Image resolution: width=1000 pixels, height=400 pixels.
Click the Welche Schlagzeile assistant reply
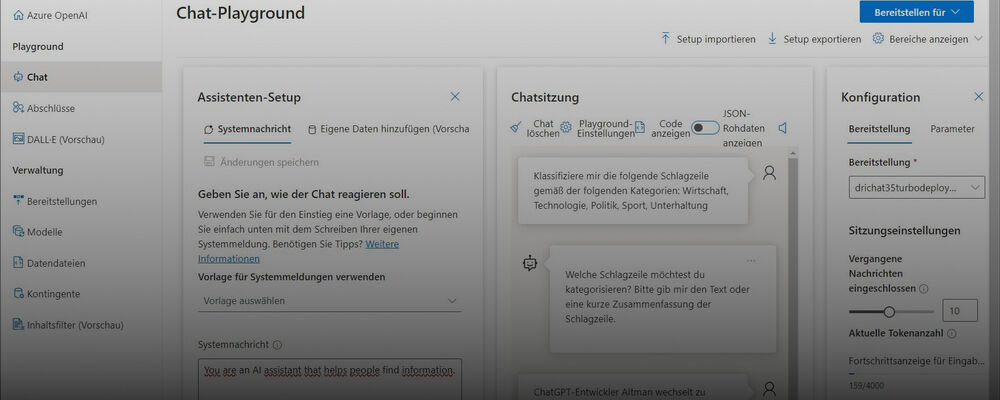(x=663, y=299)
